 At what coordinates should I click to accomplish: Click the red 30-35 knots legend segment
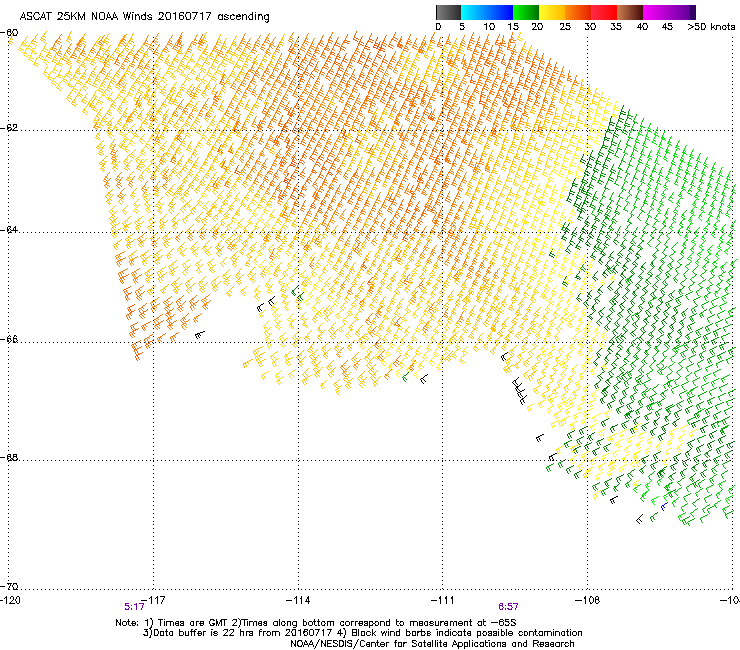604,12
